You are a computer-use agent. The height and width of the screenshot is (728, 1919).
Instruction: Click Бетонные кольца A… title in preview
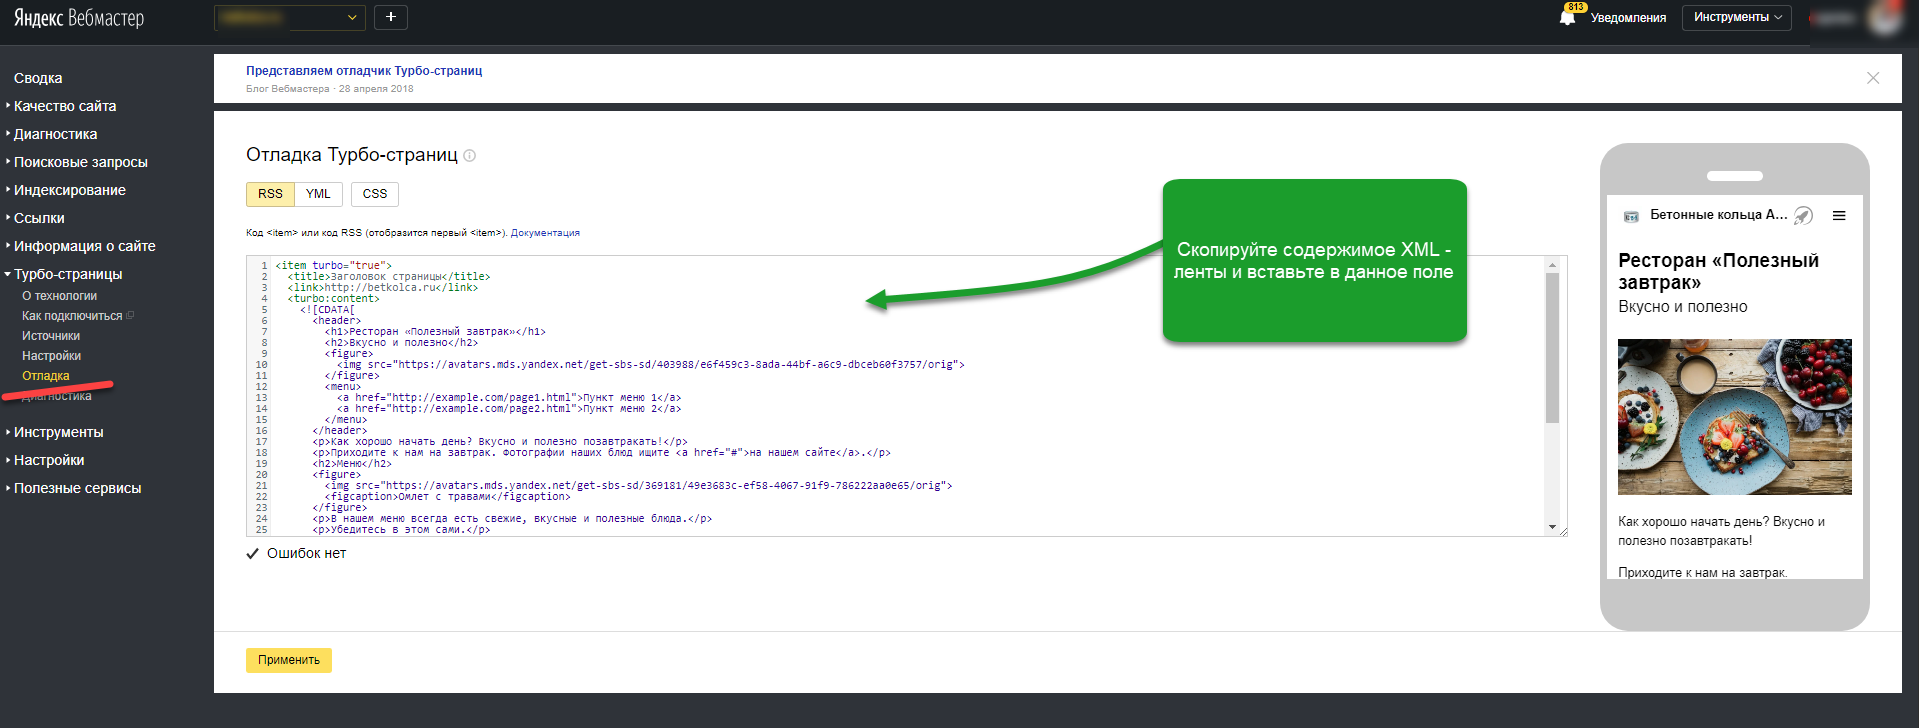tap(1718, 215)
